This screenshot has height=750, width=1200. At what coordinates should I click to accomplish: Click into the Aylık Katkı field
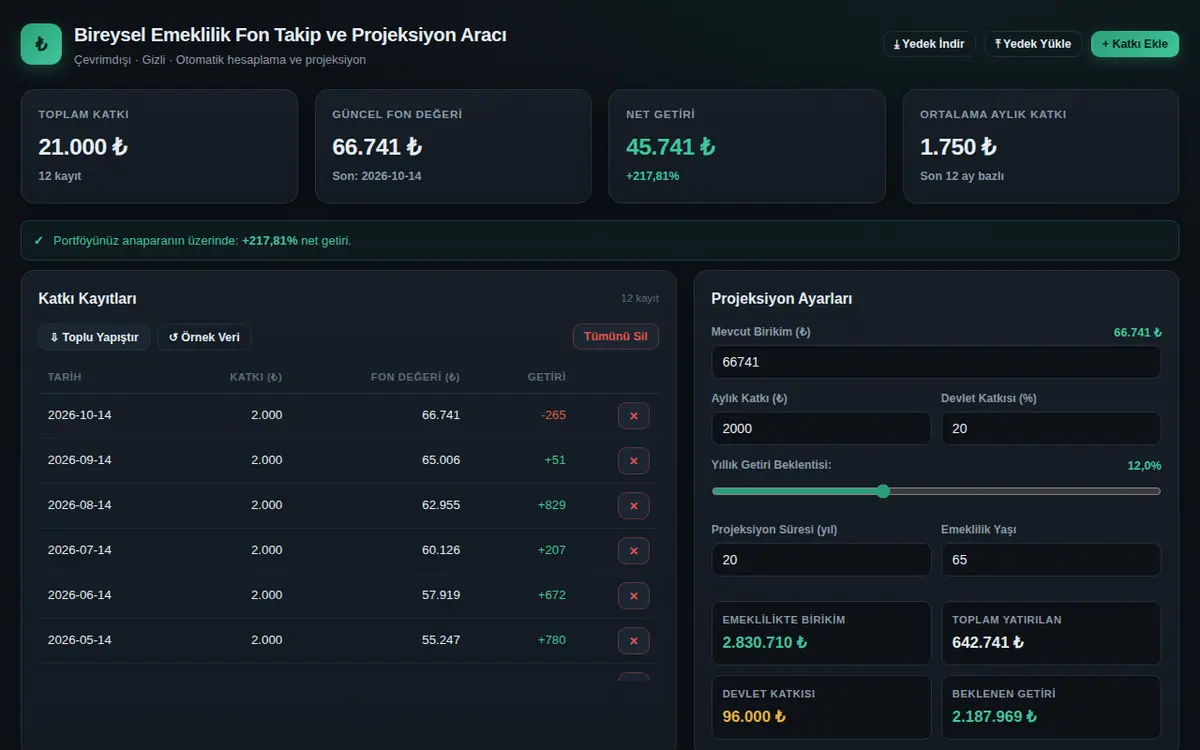[821, 428]
